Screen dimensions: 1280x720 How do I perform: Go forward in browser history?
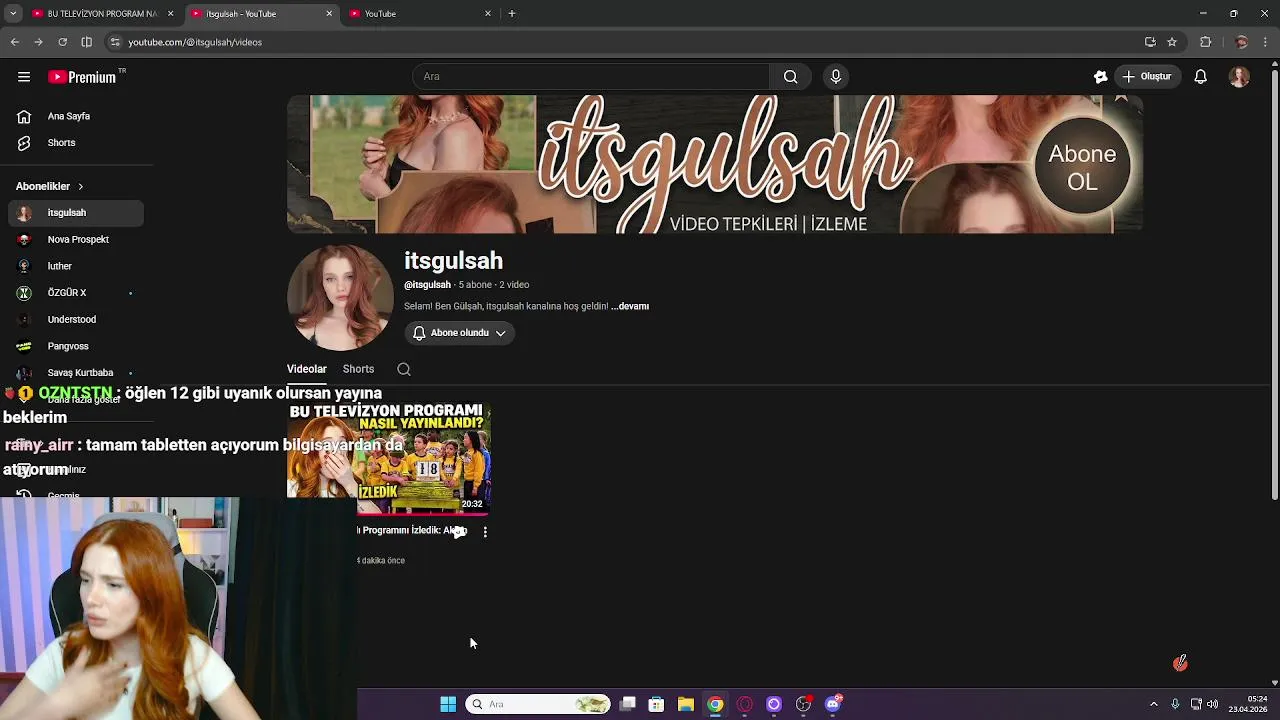click(38, 42)
